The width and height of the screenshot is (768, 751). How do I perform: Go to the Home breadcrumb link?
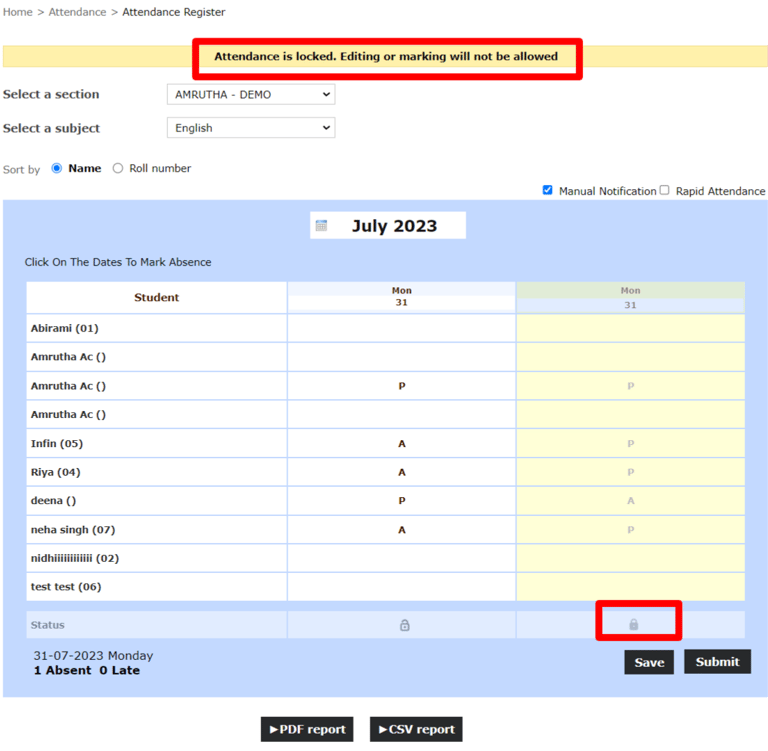(18, 12)
